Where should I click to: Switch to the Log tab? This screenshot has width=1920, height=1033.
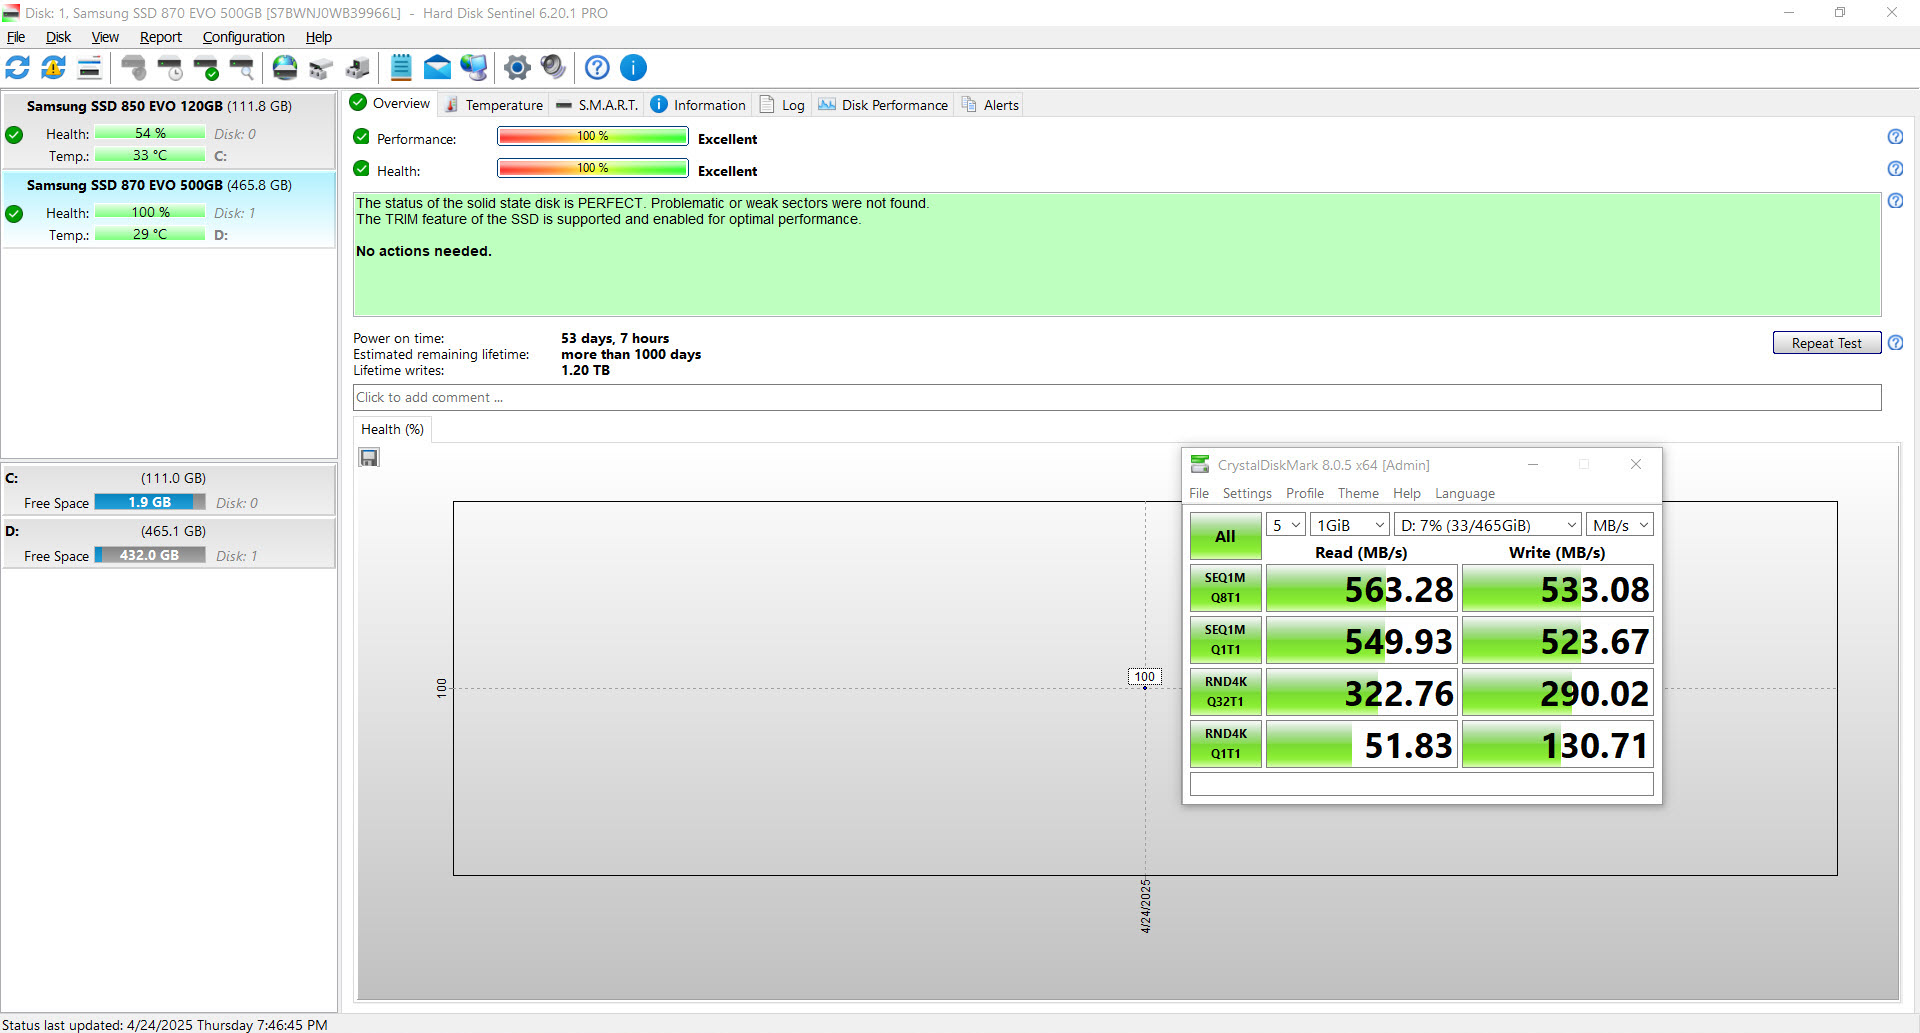coord(783,105)
